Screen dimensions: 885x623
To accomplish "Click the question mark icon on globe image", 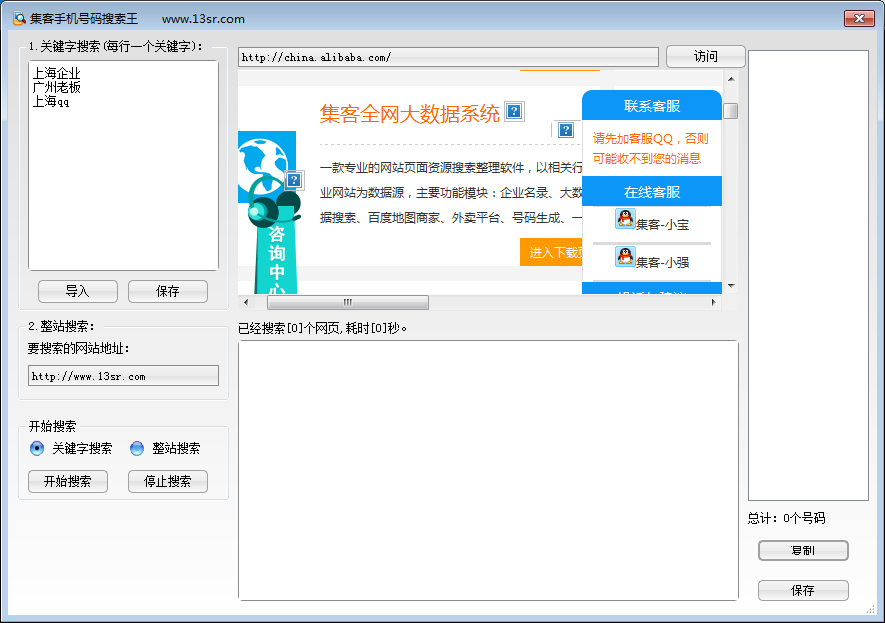I will pyautogui.click(x=293, y=180).
